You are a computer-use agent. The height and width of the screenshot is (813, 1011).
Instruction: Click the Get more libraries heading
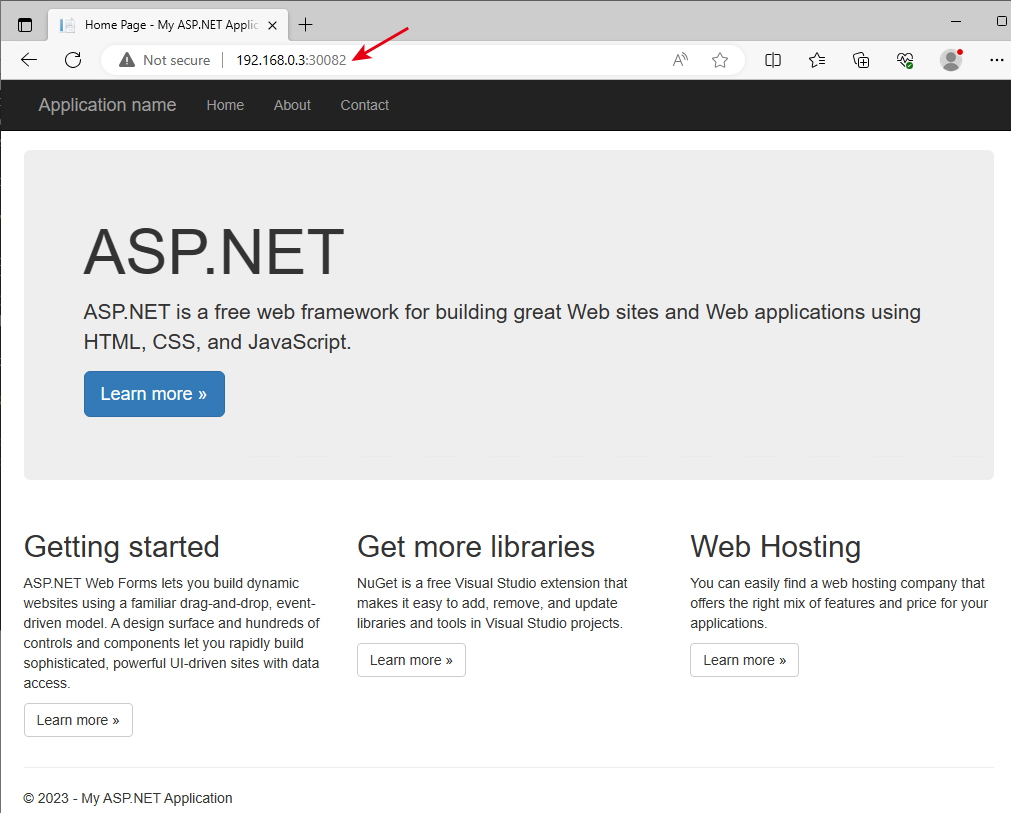point(476,547)
